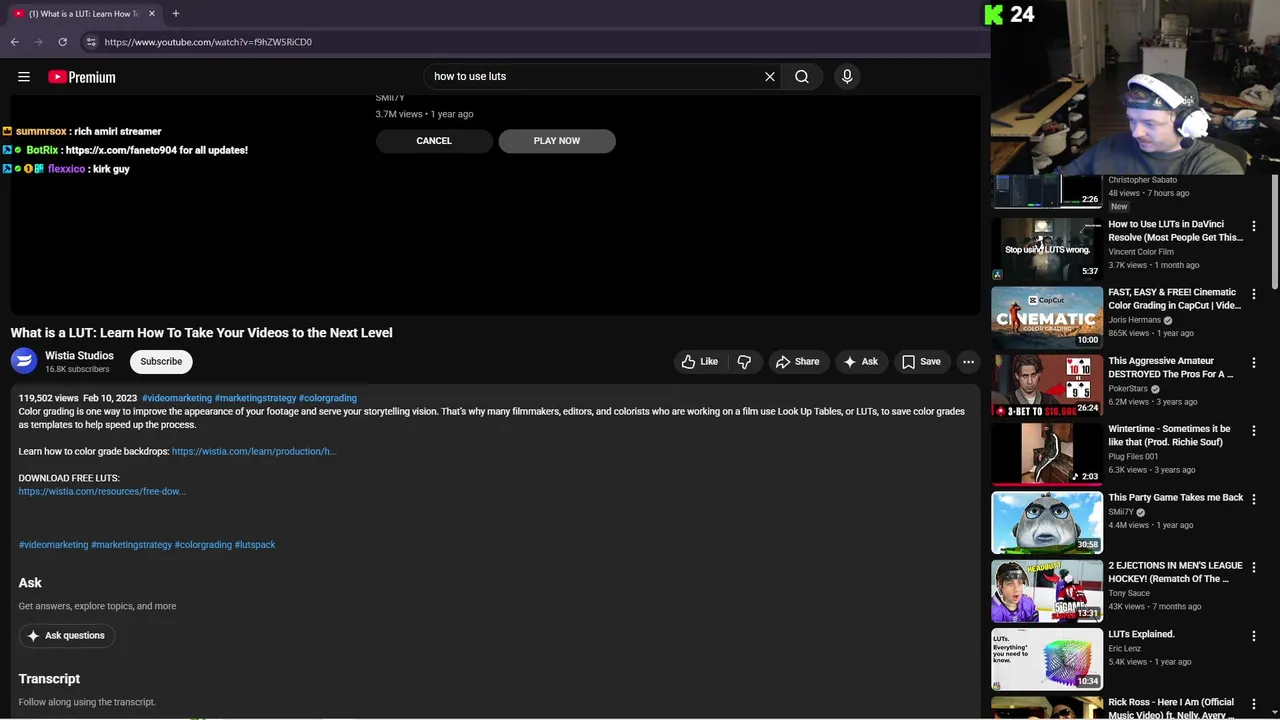The image size is (1280, 720).
Task: Open options for 'This Aggressive Amateur' video
Action: pyautogui.click(x=1253, y=363)
